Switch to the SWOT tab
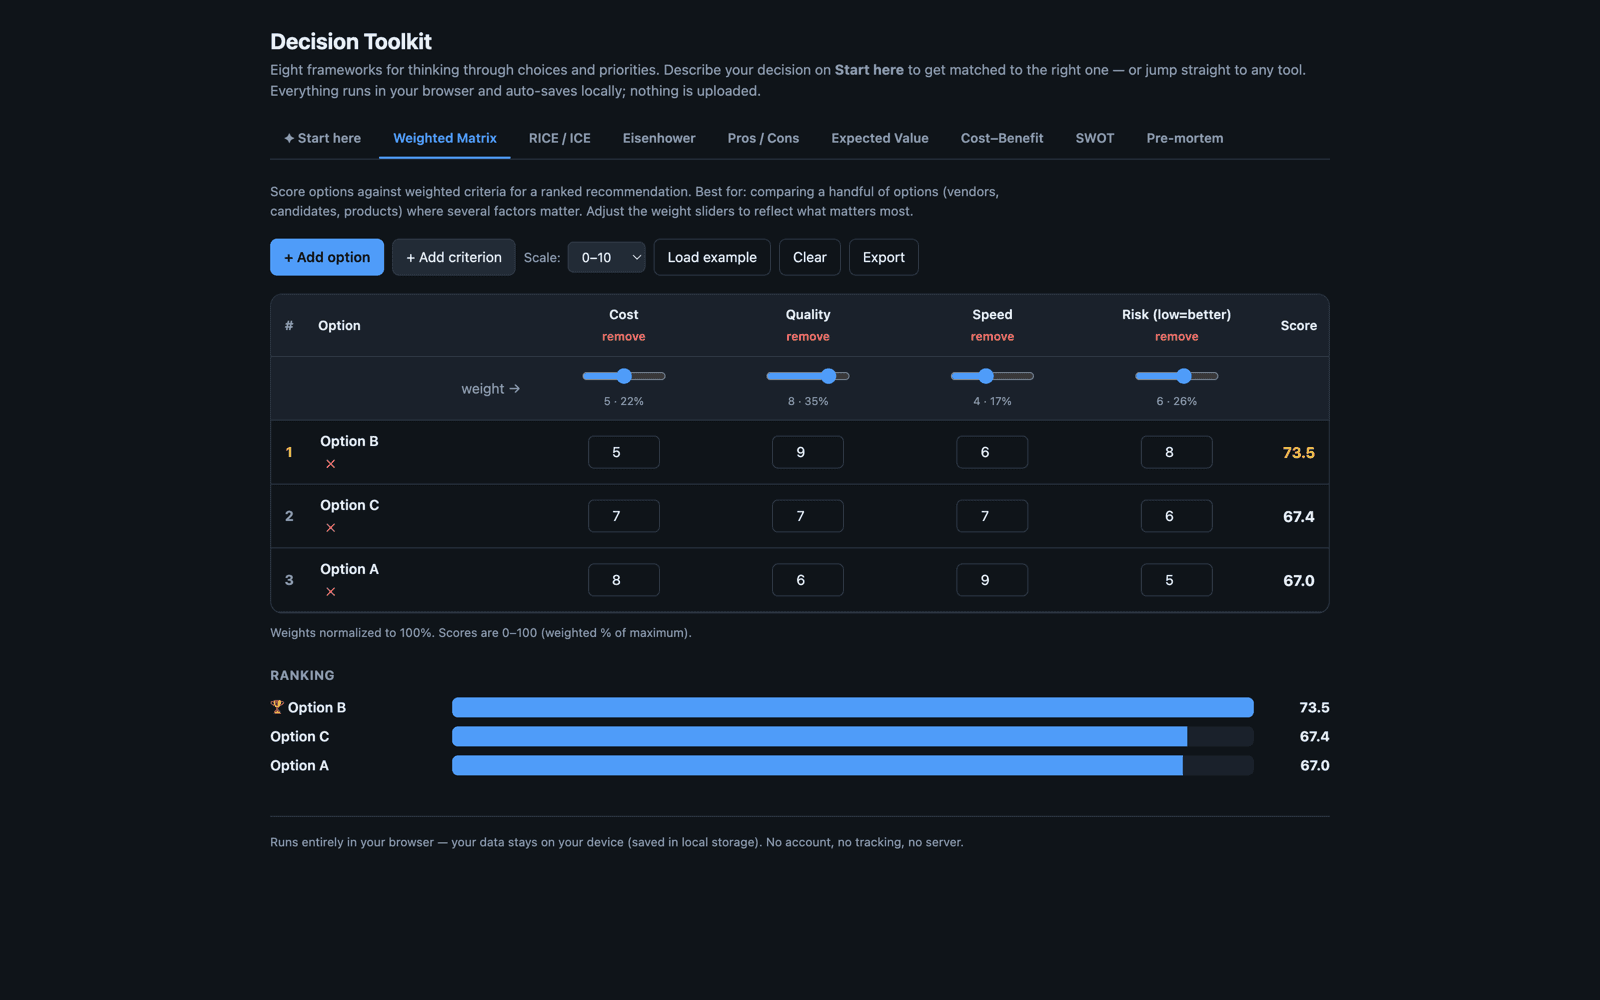1600x1000 pixels. tap(1095, 138)
